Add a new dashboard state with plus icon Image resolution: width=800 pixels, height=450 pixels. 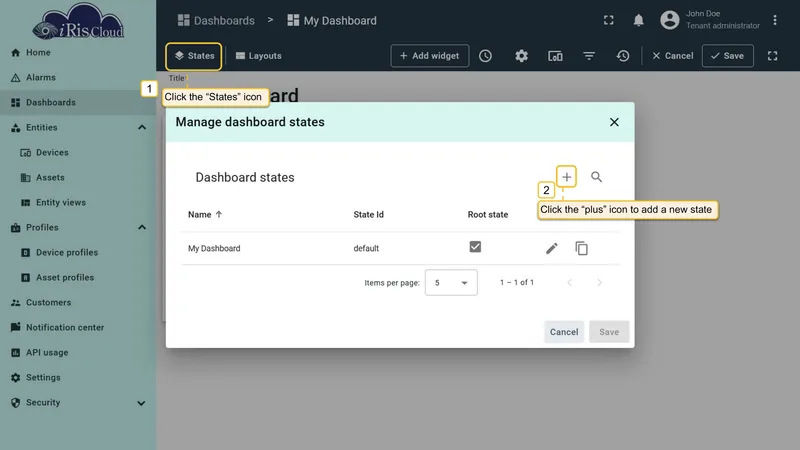pos(566,177)
